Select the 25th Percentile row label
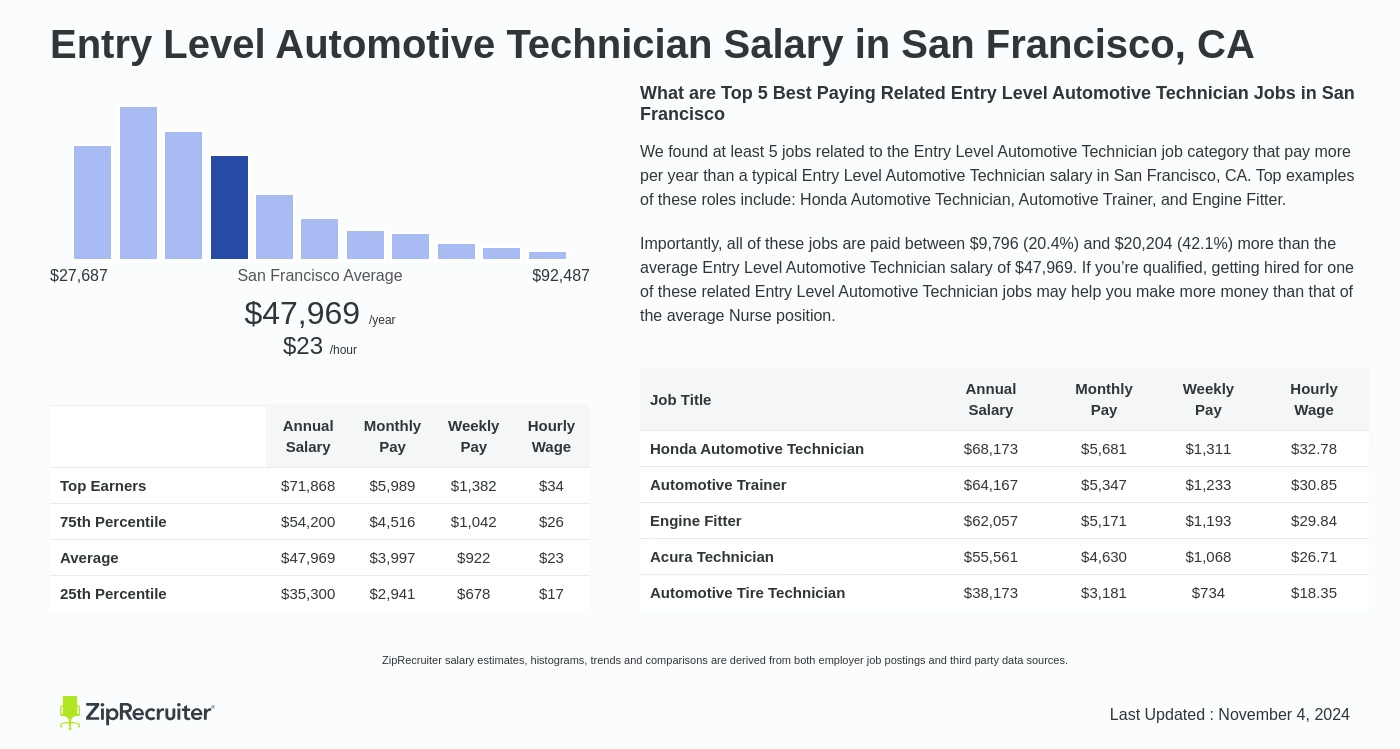This screenshot has height=749, width=1400. pyautogui.click(x=113, y=594)
